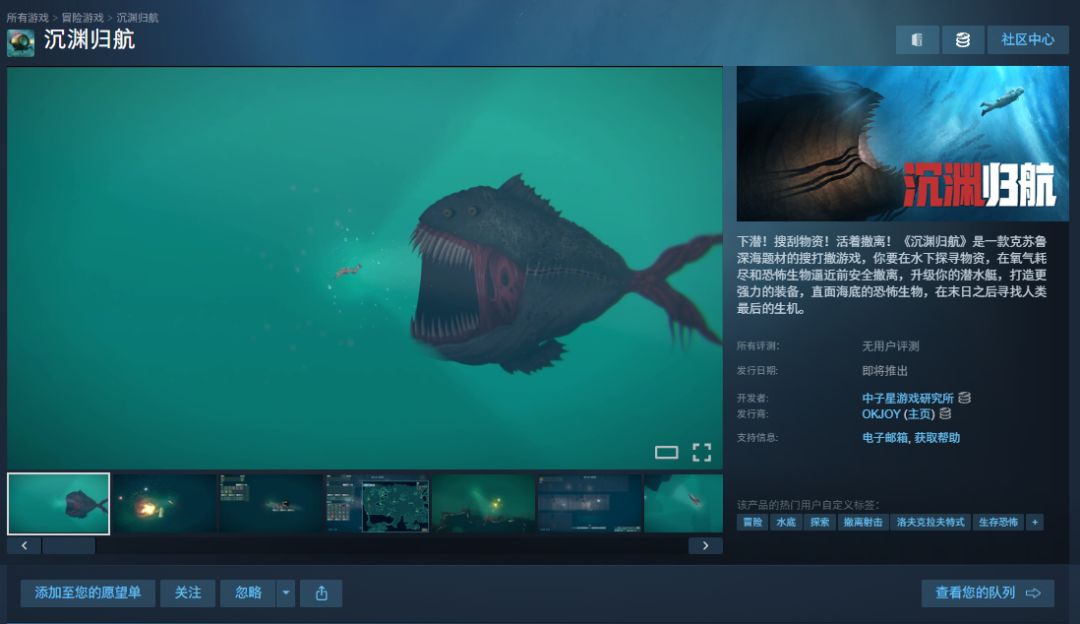Click the 沉渊归航 breadcrumb link
This screenshot has width=1080, height=624.
pos(137,17)
